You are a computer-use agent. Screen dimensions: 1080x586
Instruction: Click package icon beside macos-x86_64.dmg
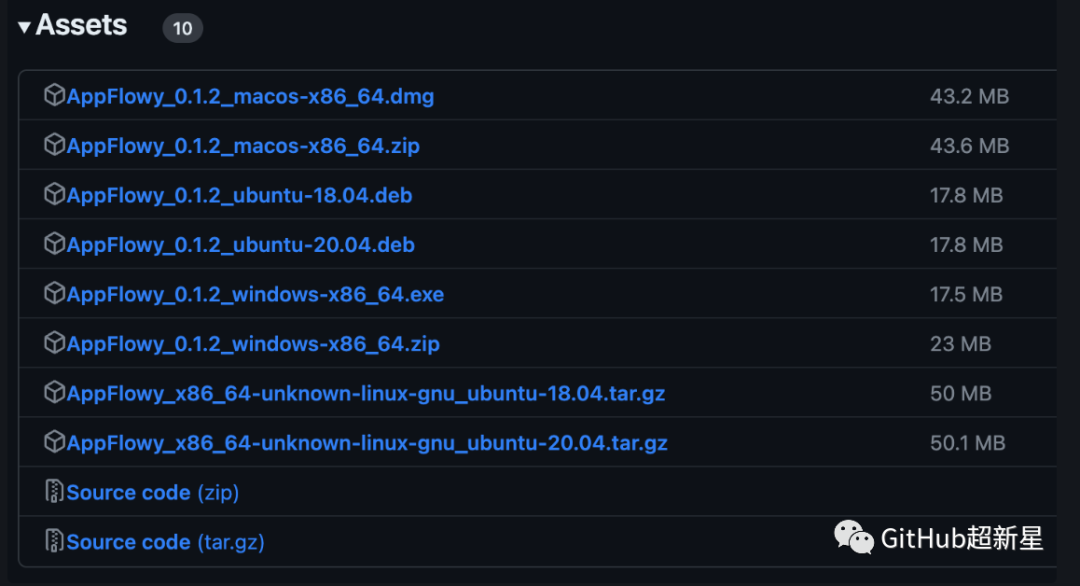54,95
